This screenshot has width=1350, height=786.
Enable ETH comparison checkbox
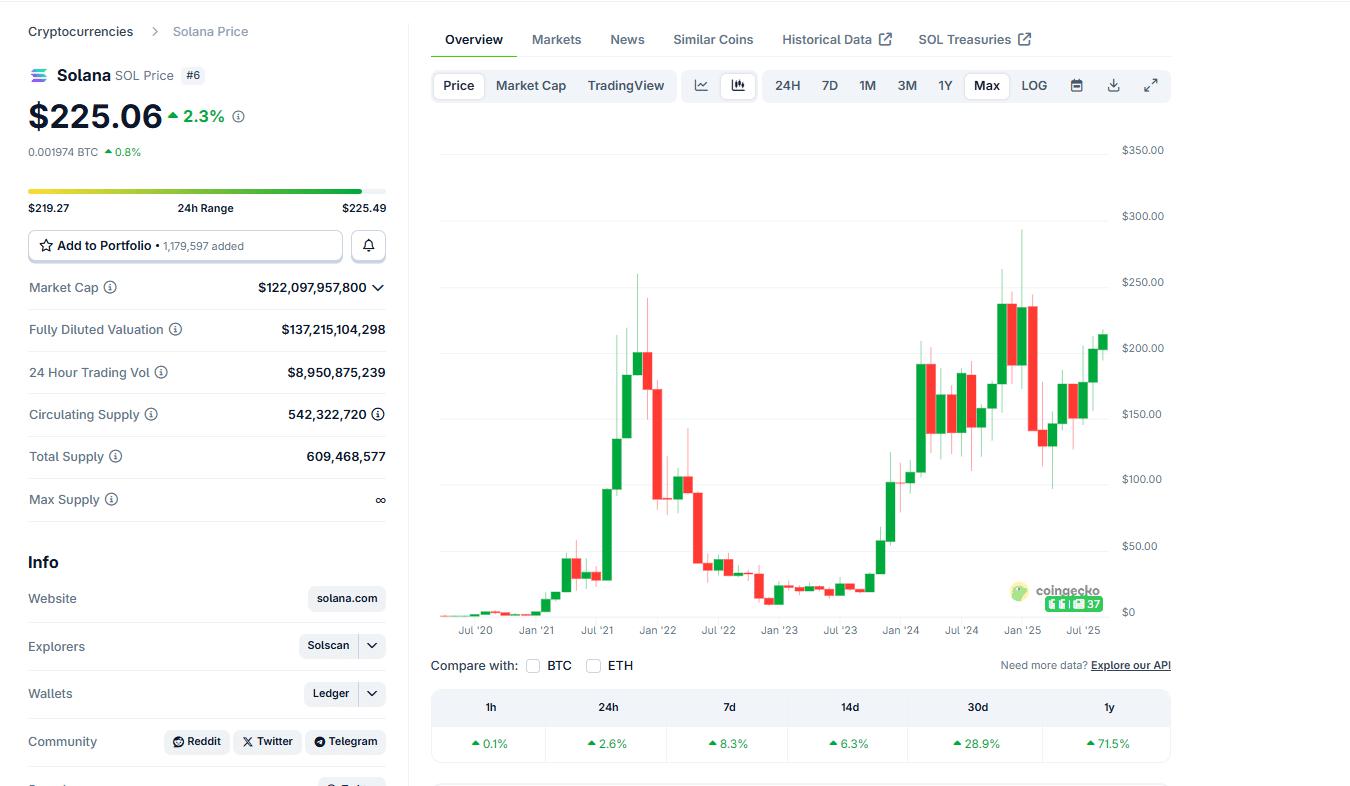click(593, 666)
